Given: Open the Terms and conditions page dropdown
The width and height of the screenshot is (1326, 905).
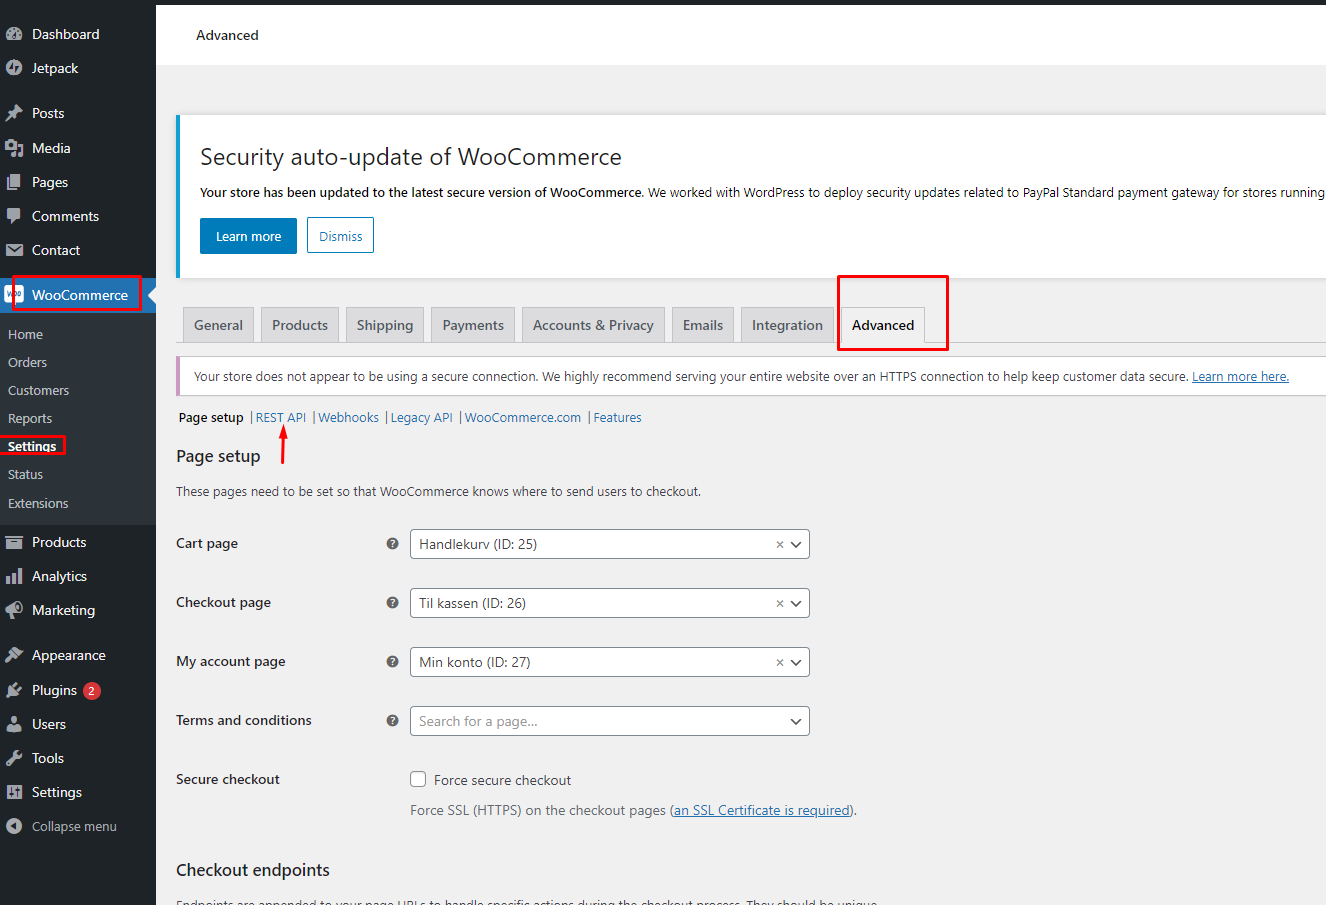Looking at the screenshot, I should click(x=610, y=721).
